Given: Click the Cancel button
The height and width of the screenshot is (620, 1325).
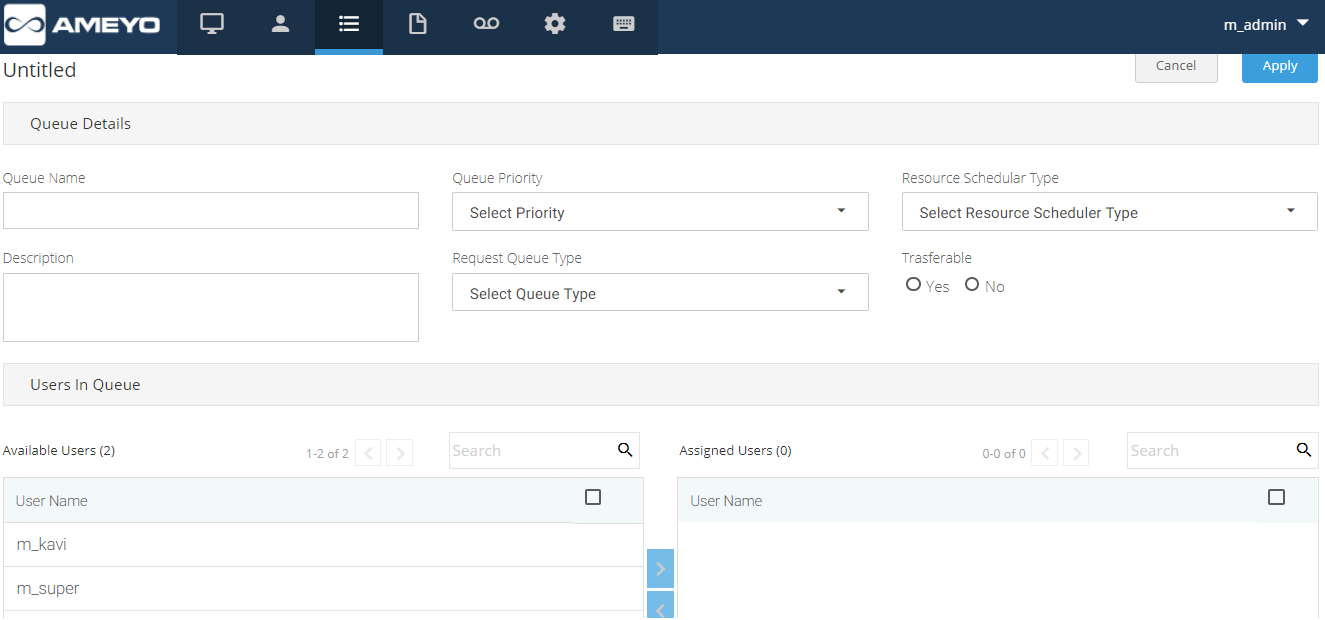Looking at the screenshot, I should (1176, 66).
